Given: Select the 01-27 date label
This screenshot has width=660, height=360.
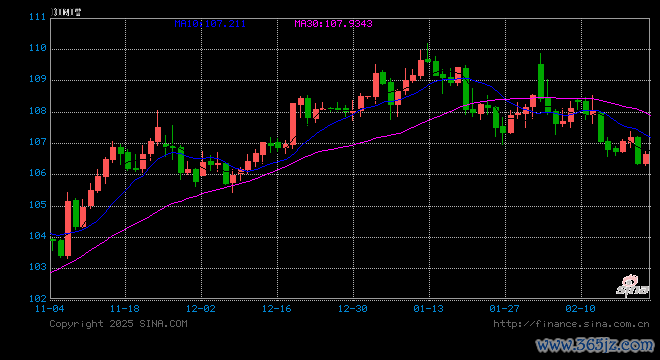Looking at the screenshot, I should pyautogui.click(x=505, y=309).
